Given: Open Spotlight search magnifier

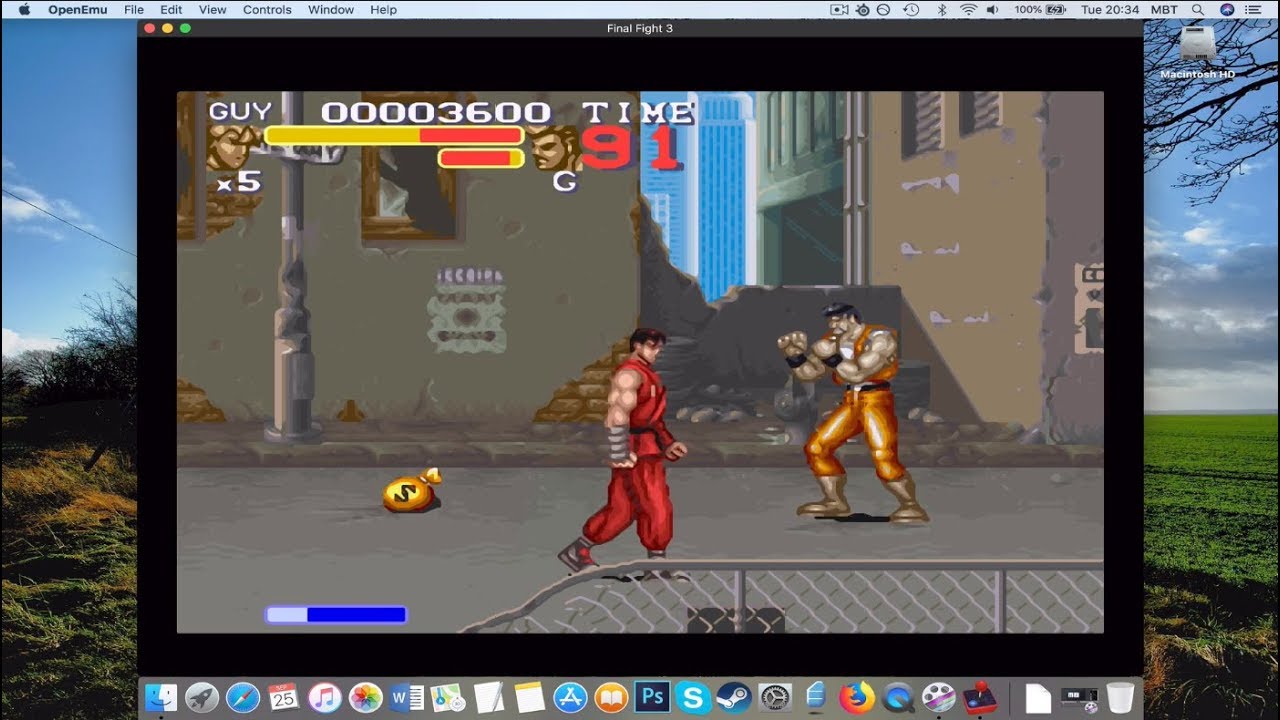Looking at the screenshot, I should coord(1197,9).
